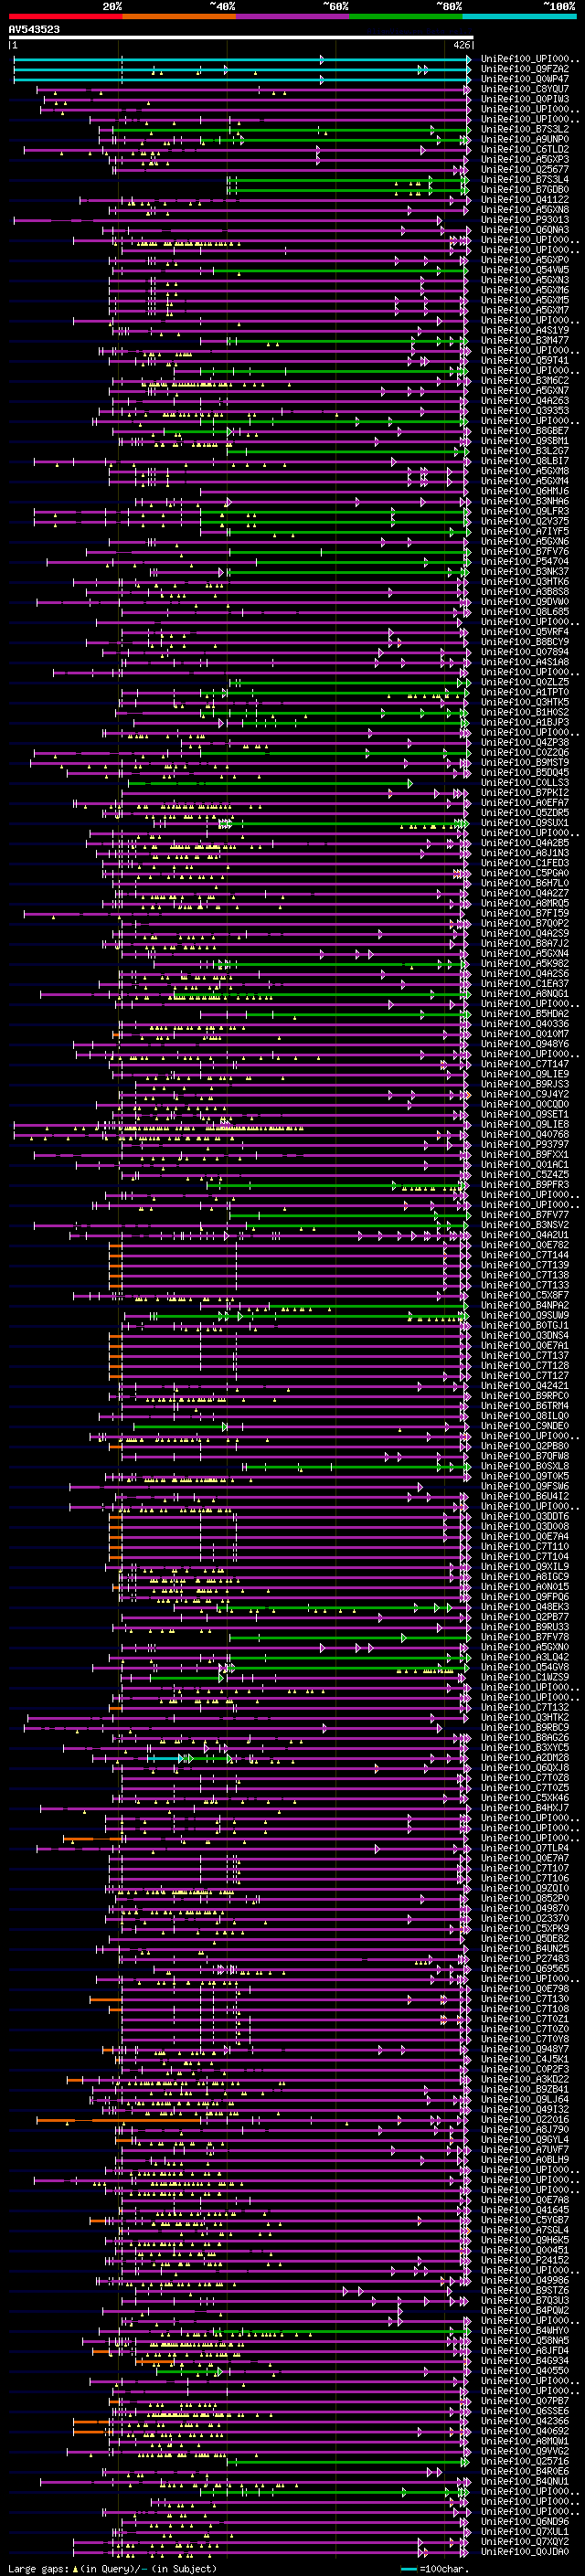Click the AV543523 query sequence label

34,30
